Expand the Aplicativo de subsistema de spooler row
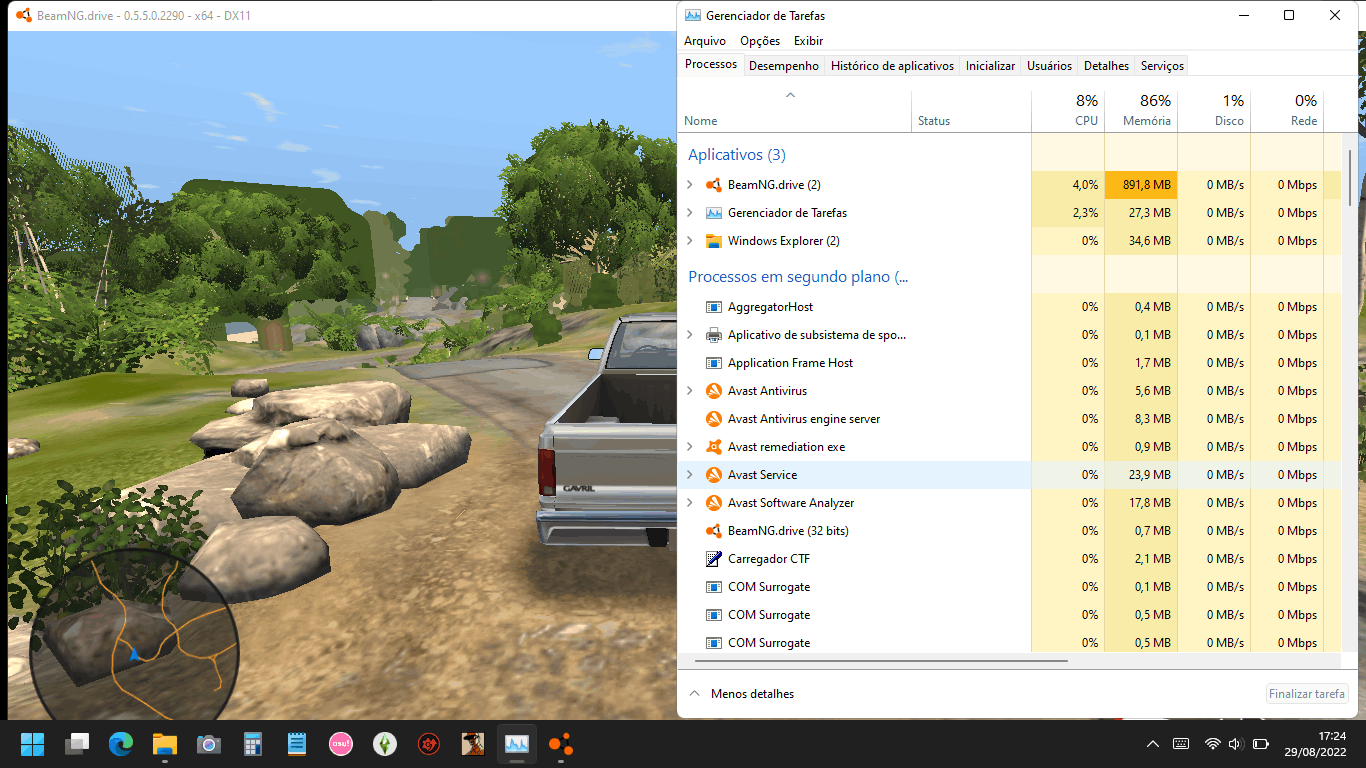 click(690, 335)
